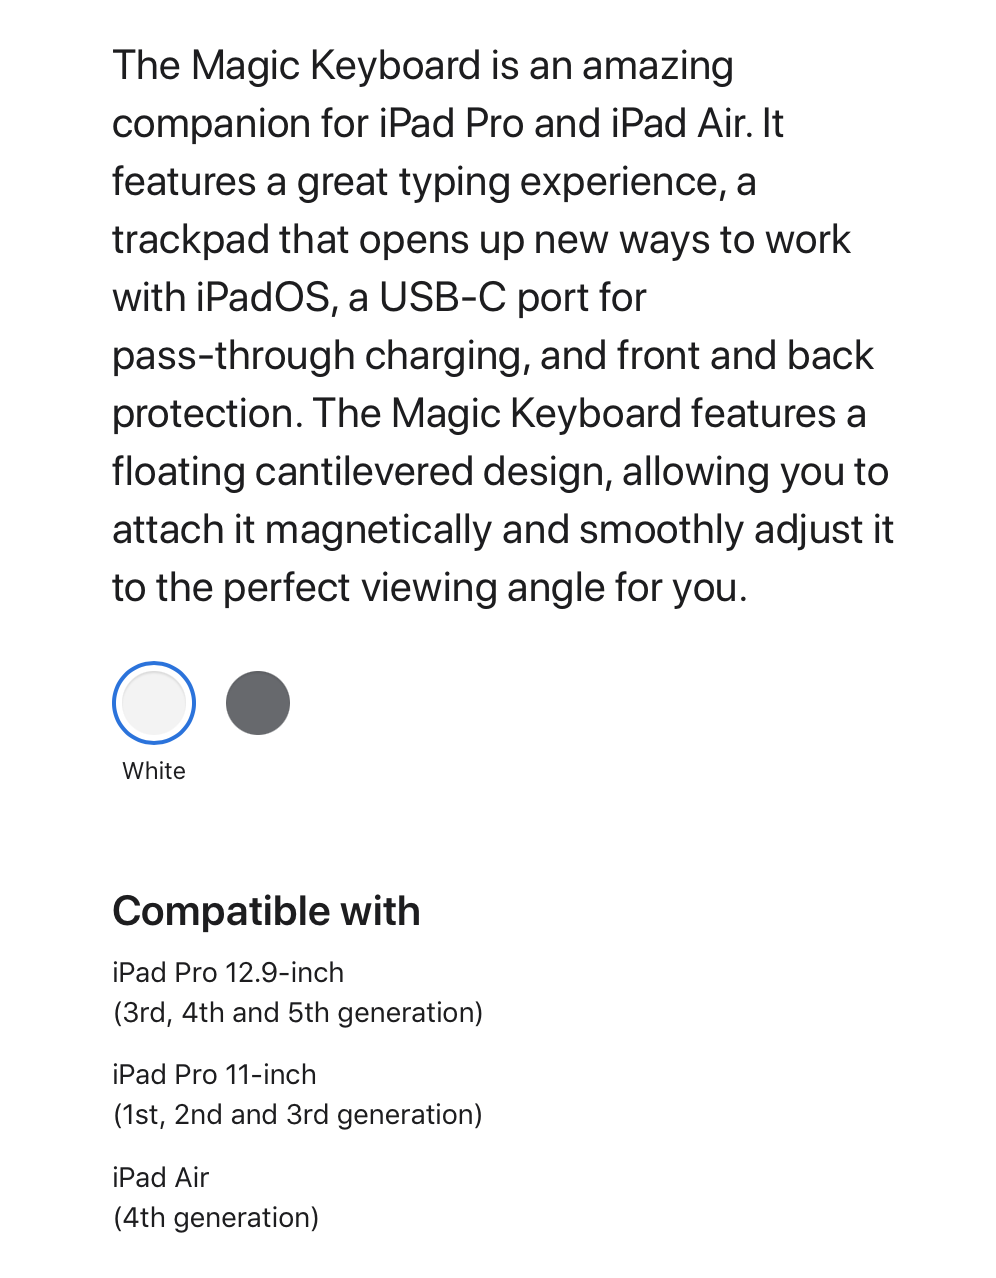Click the 3rd, 4th and 5th generation line

click(x=298, y=1013)
